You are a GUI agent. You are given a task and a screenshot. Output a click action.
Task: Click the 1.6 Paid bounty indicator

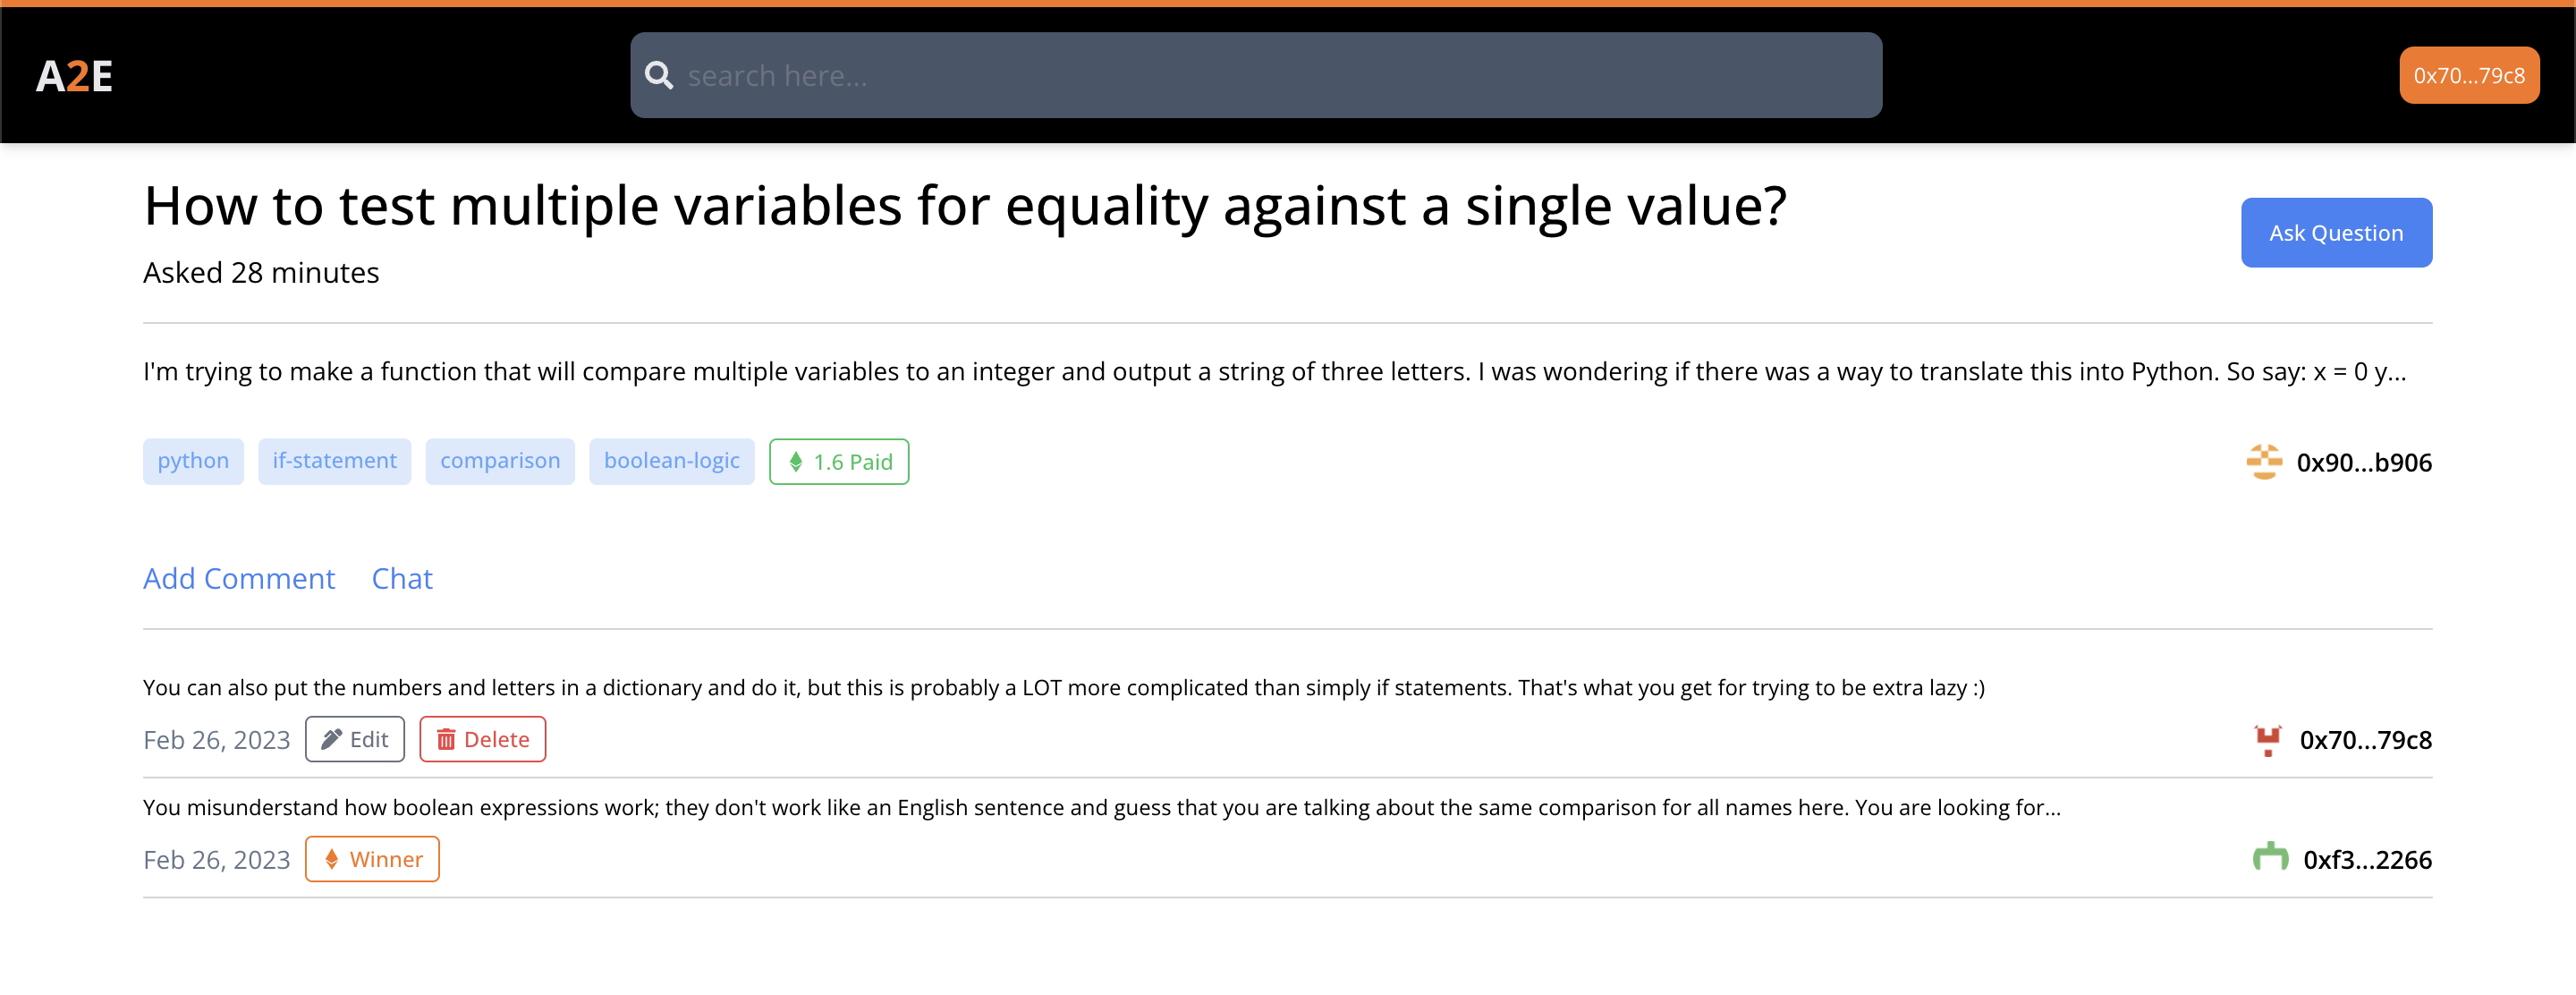click(x=838, y=462)
